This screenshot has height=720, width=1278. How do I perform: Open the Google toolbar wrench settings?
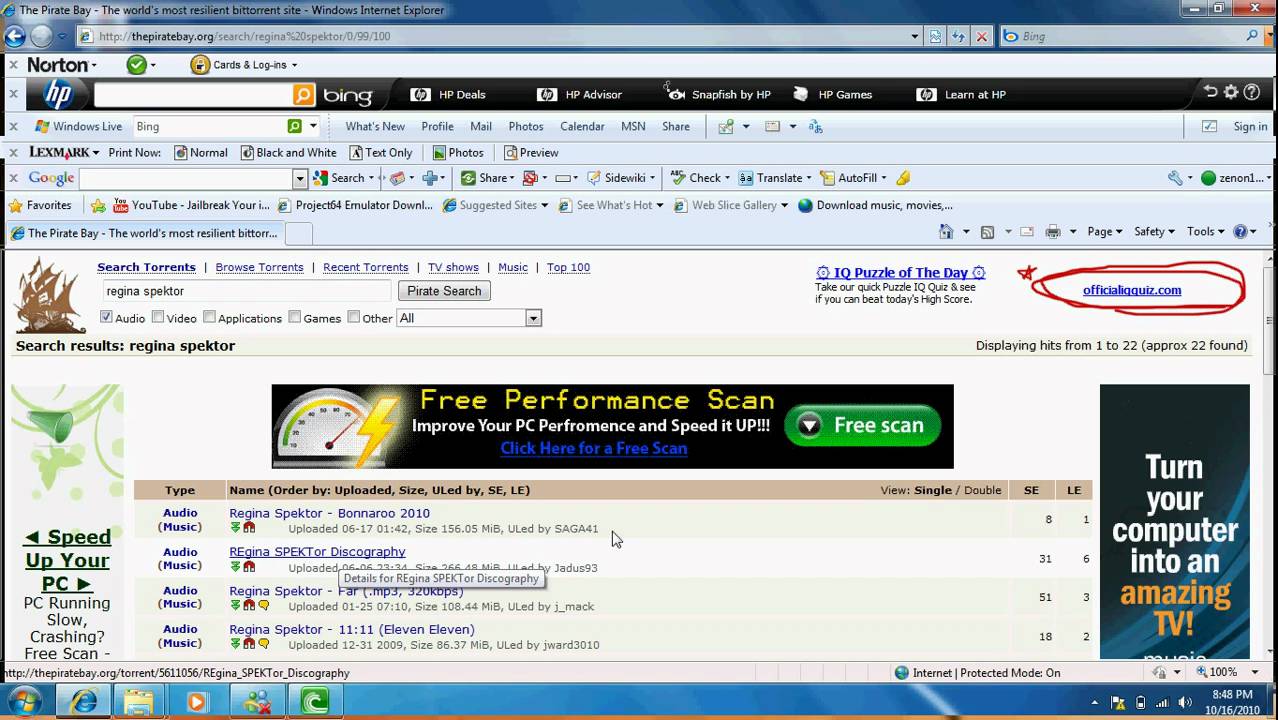[1175, 178]
